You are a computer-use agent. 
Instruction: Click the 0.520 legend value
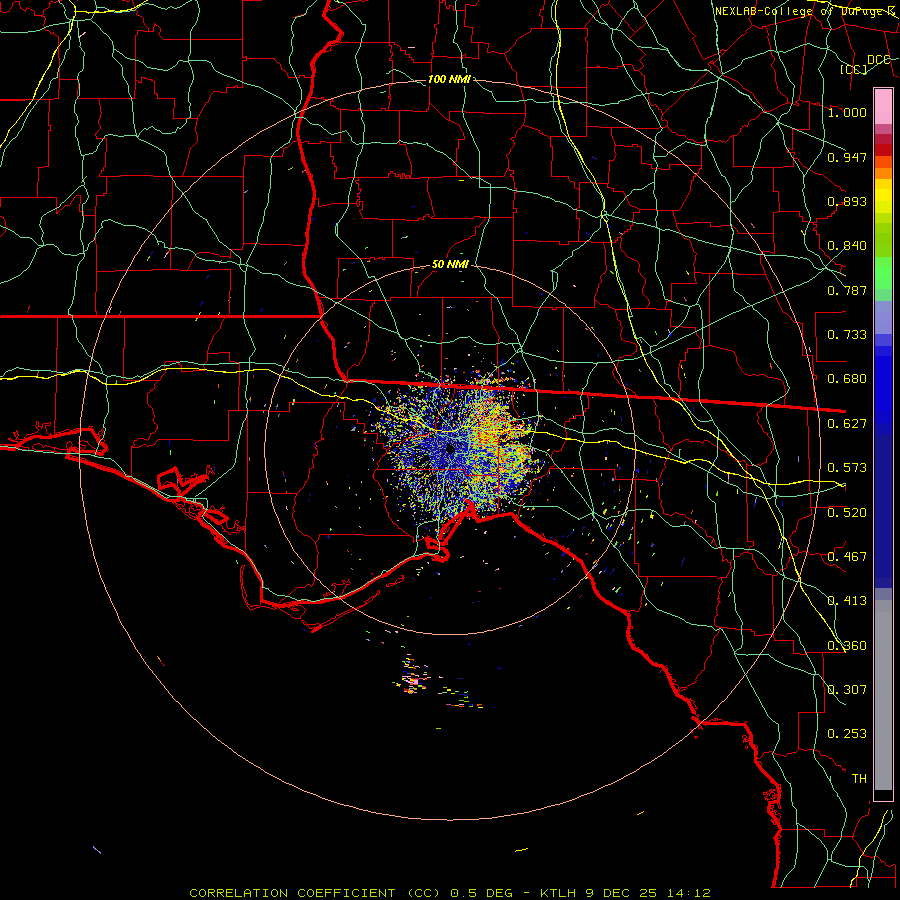(847, 513)
